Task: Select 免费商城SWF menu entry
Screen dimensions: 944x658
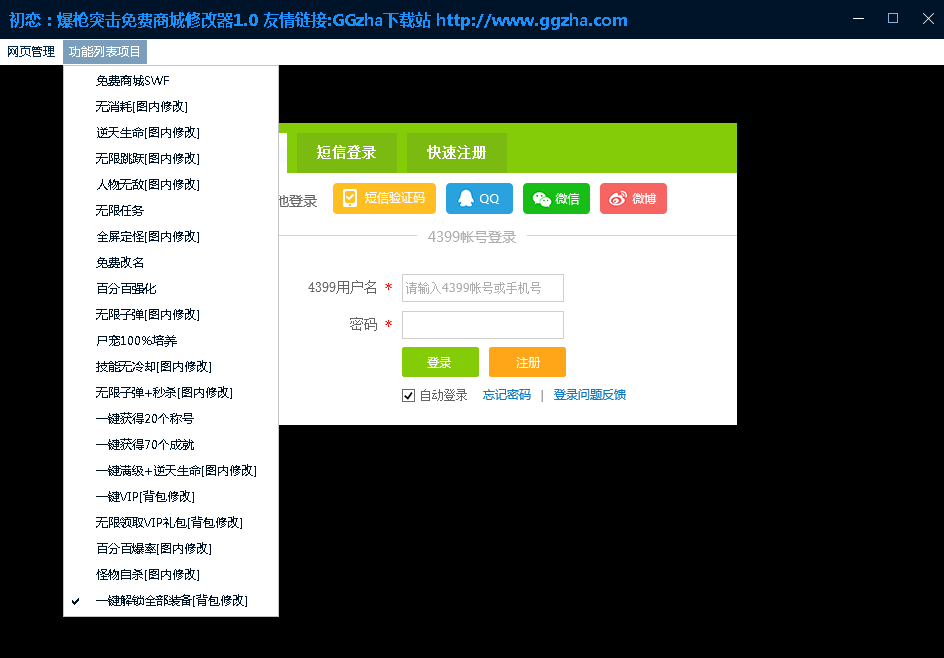Action: [x=171, y=81]
